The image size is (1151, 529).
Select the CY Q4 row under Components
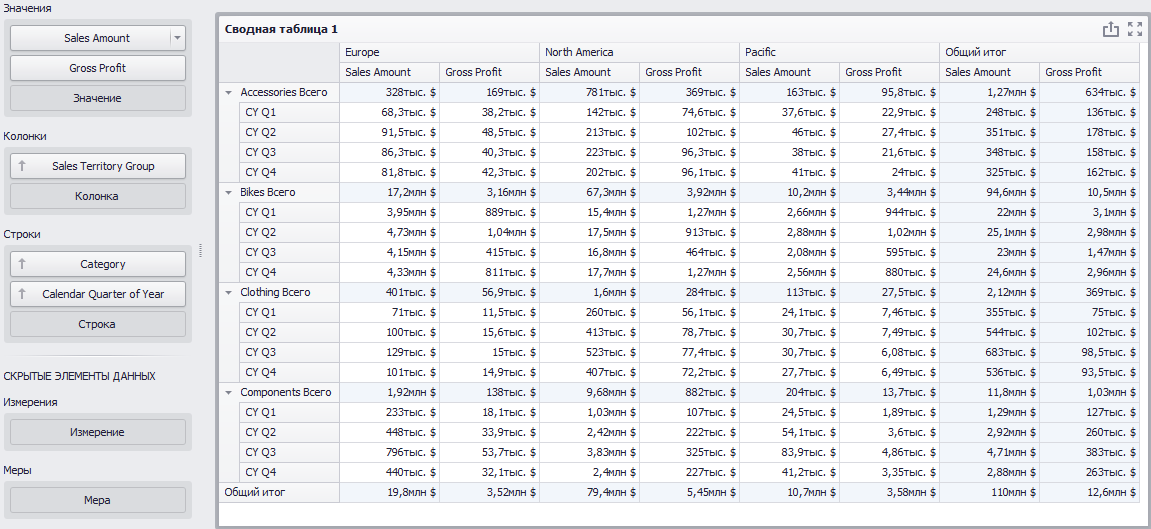289,472
